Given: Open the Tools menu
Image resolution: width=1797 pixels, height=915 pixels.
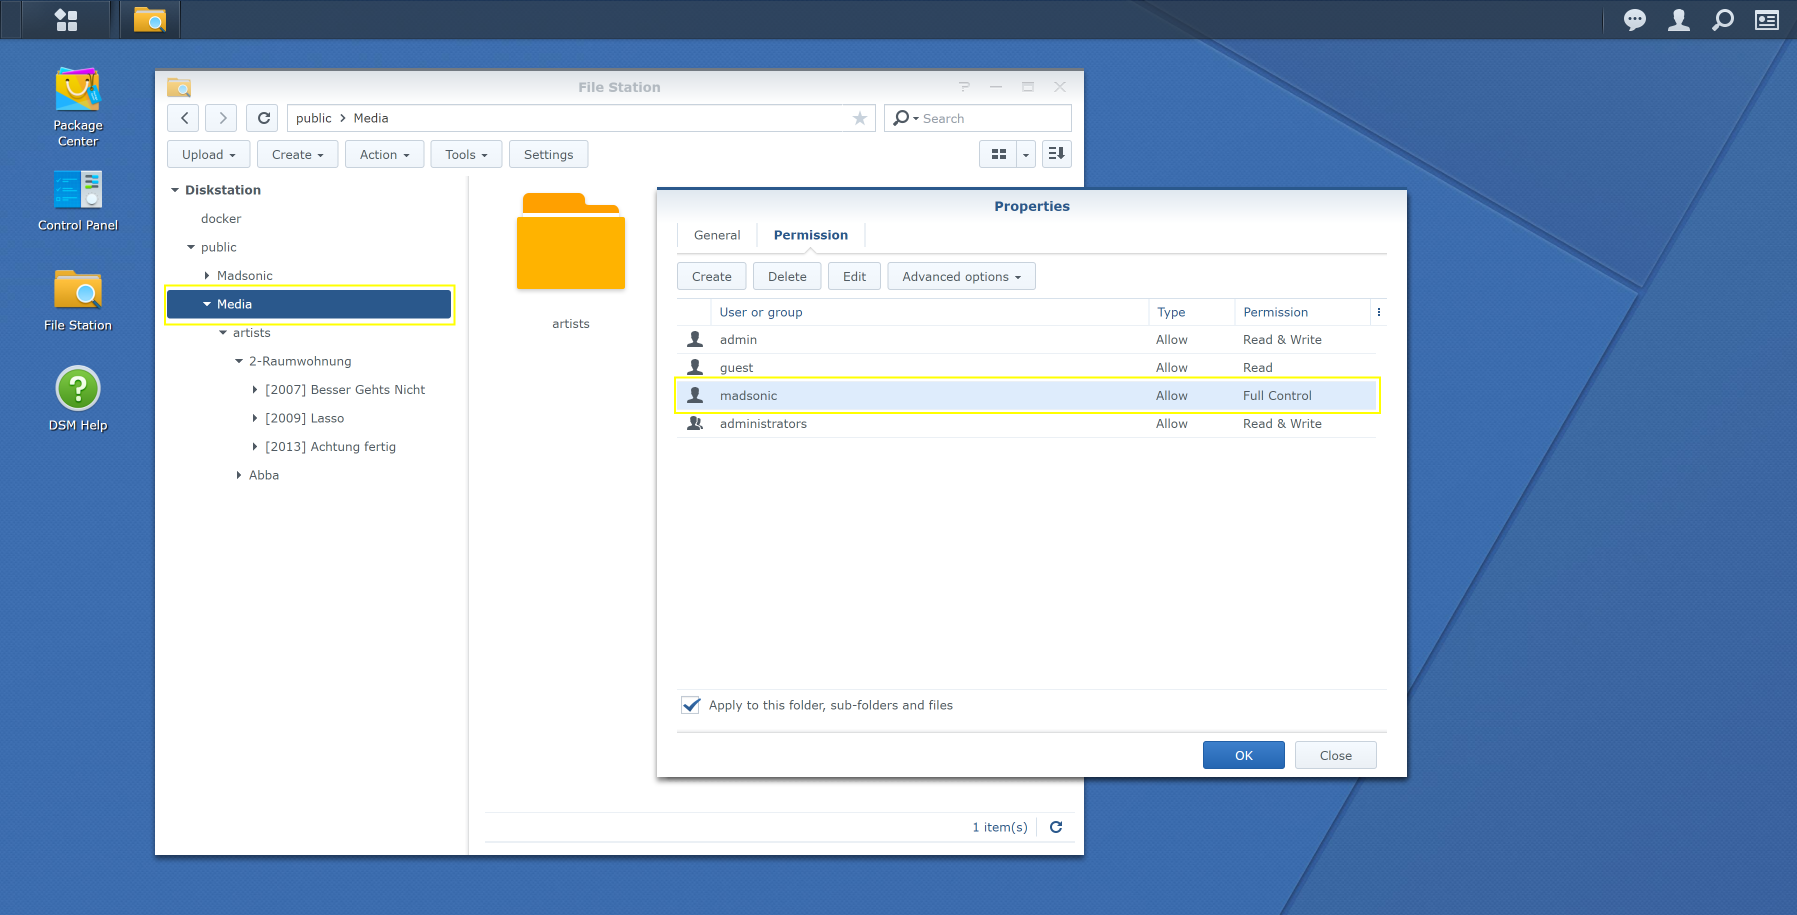Looking at the screenshot, I should pos(466,155).
